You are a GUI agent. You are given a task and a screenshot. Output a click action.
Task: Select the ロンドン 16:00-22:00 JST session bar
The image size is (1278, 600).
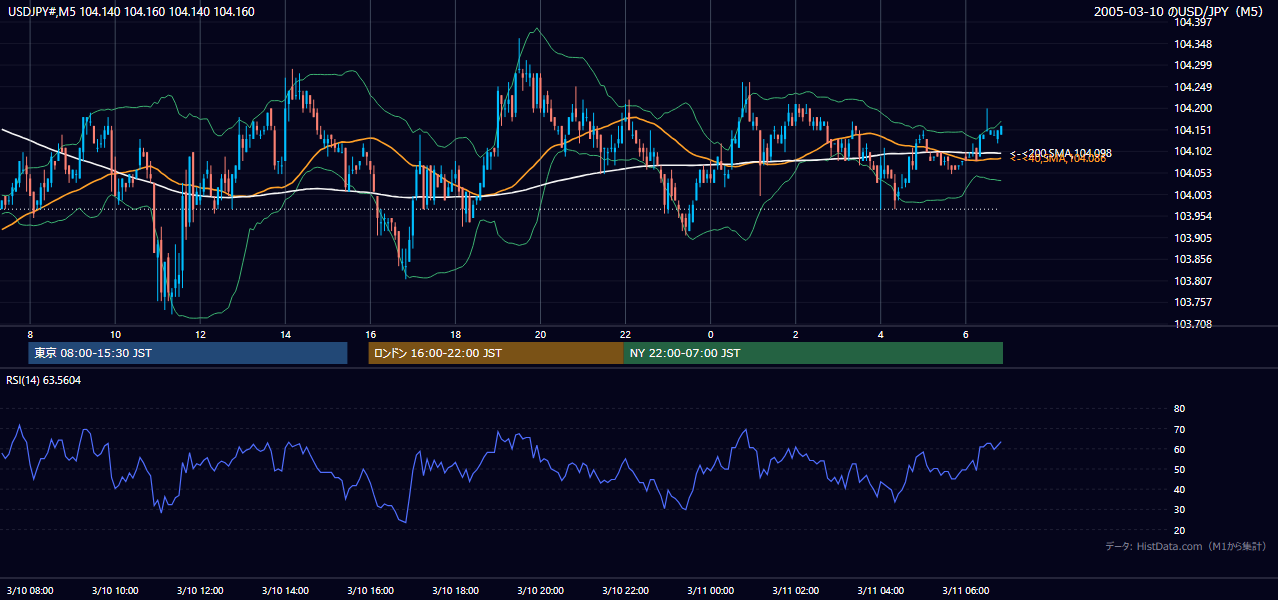496,353
